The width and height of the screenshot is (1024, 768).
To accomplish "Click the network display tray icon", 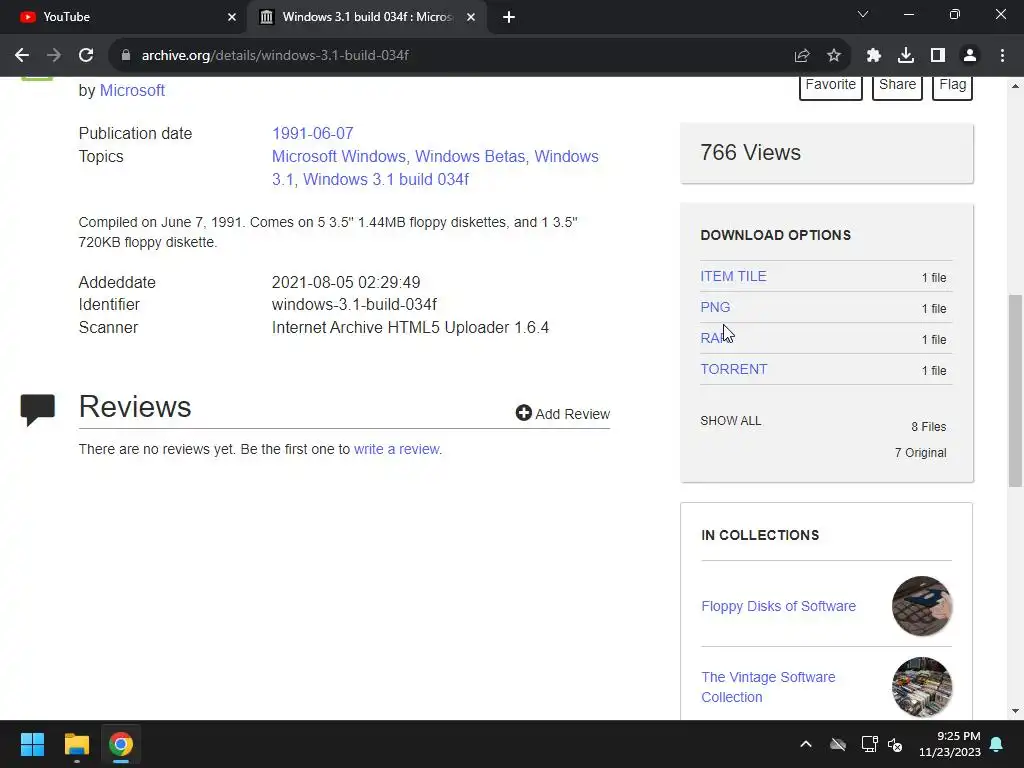I will click(869, 744).
